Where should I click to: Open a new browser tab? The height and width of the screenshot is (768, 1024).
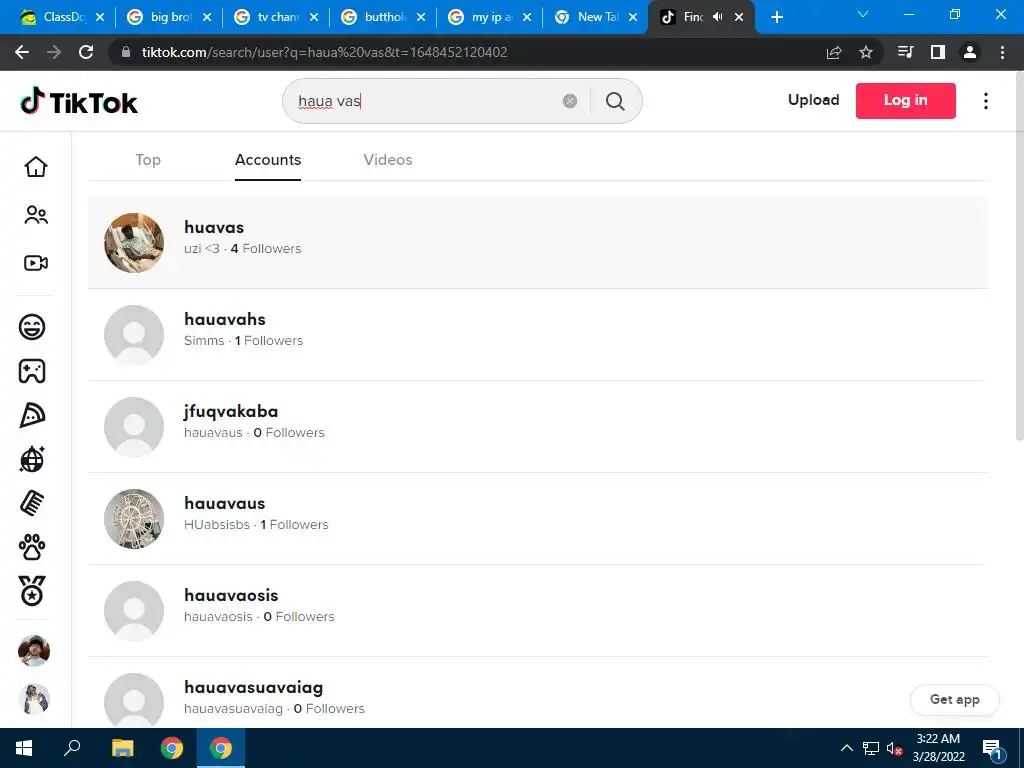776,17
